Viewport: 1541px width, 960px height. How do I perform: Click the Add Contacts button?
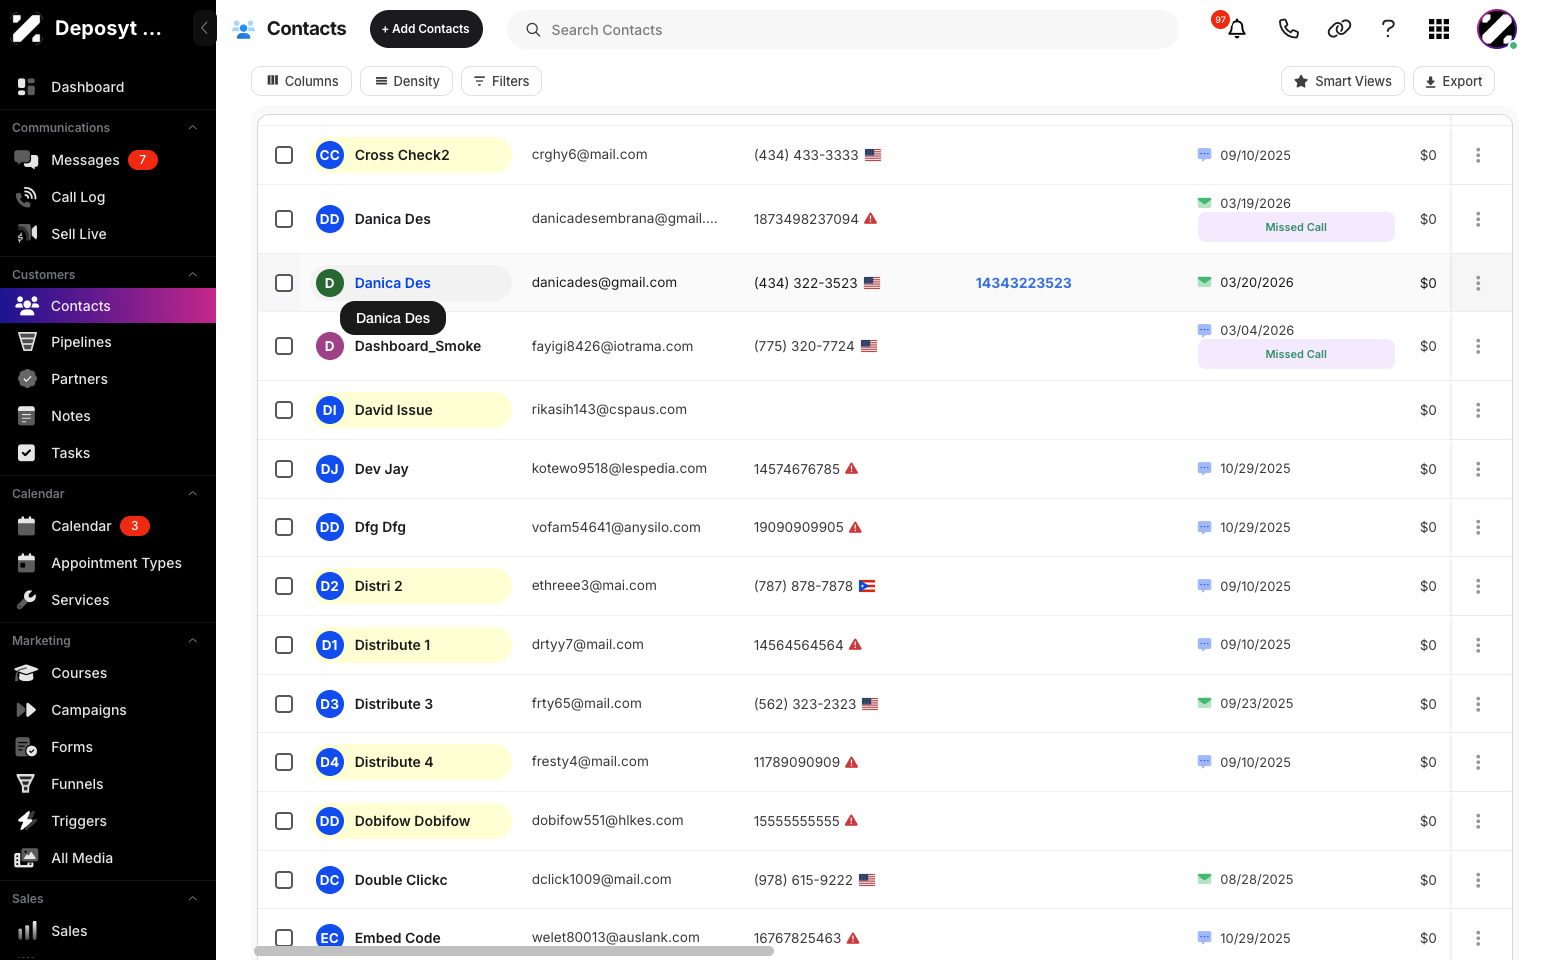click(x=426, y=29)
